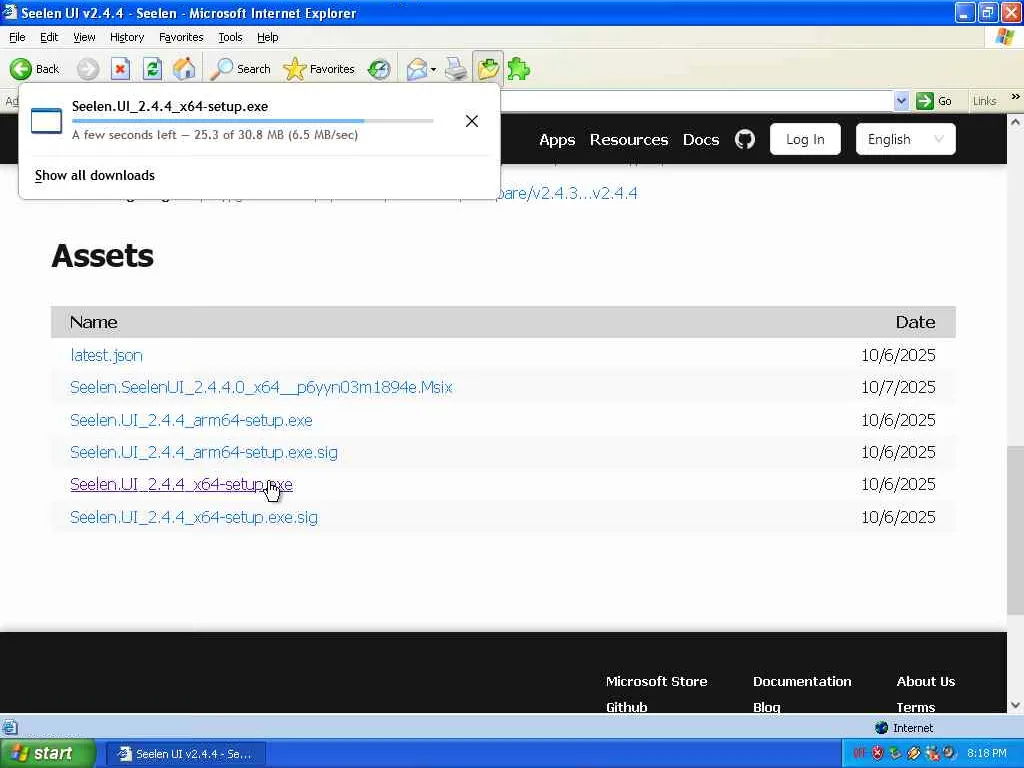The image size is (1024, 768).
Task: Open the Tools menu
Action: click(230, 37)
